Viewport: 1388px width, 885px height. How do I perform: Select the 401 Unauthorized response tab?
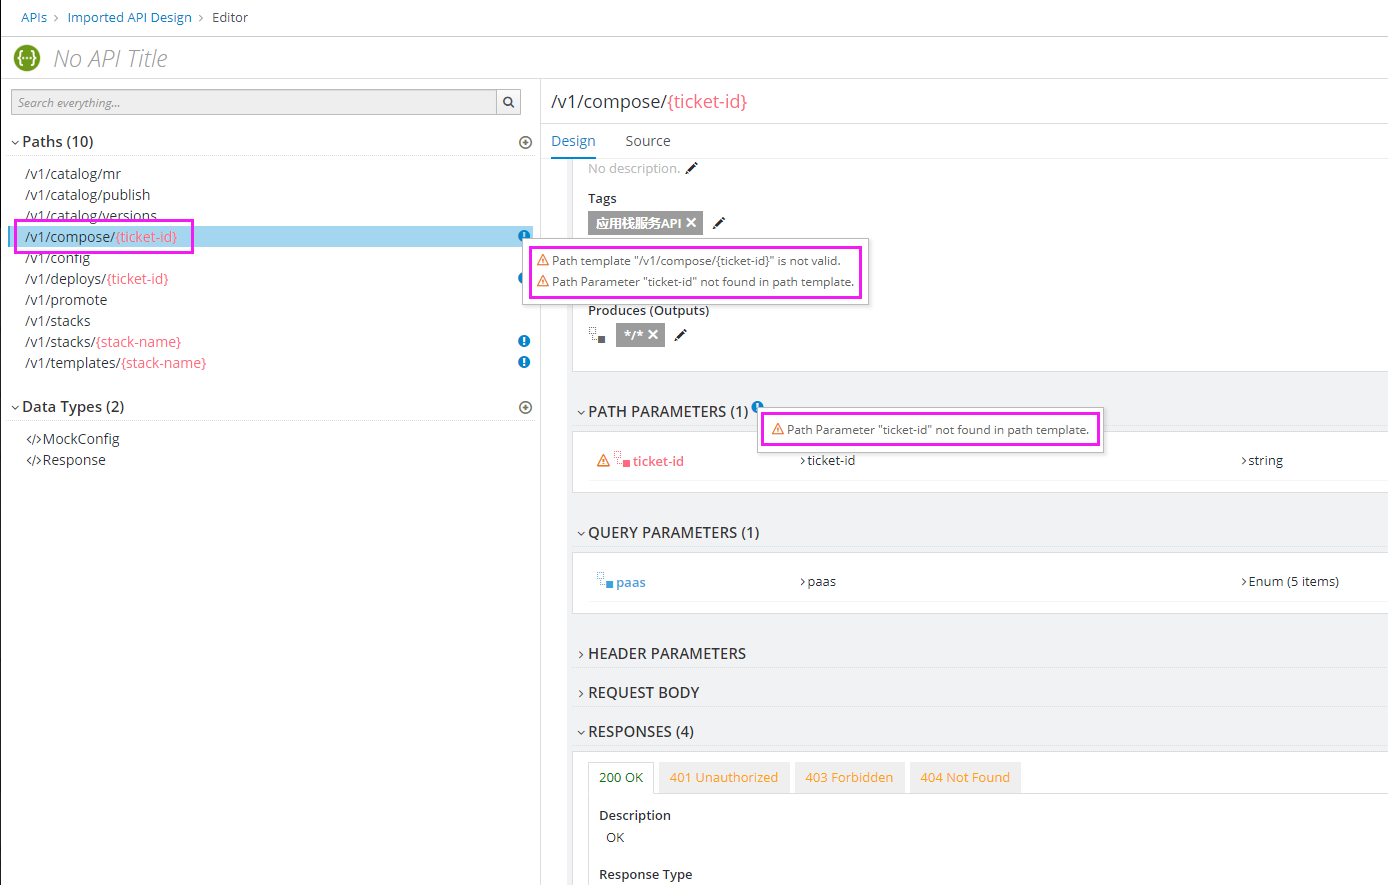[724, 778]
